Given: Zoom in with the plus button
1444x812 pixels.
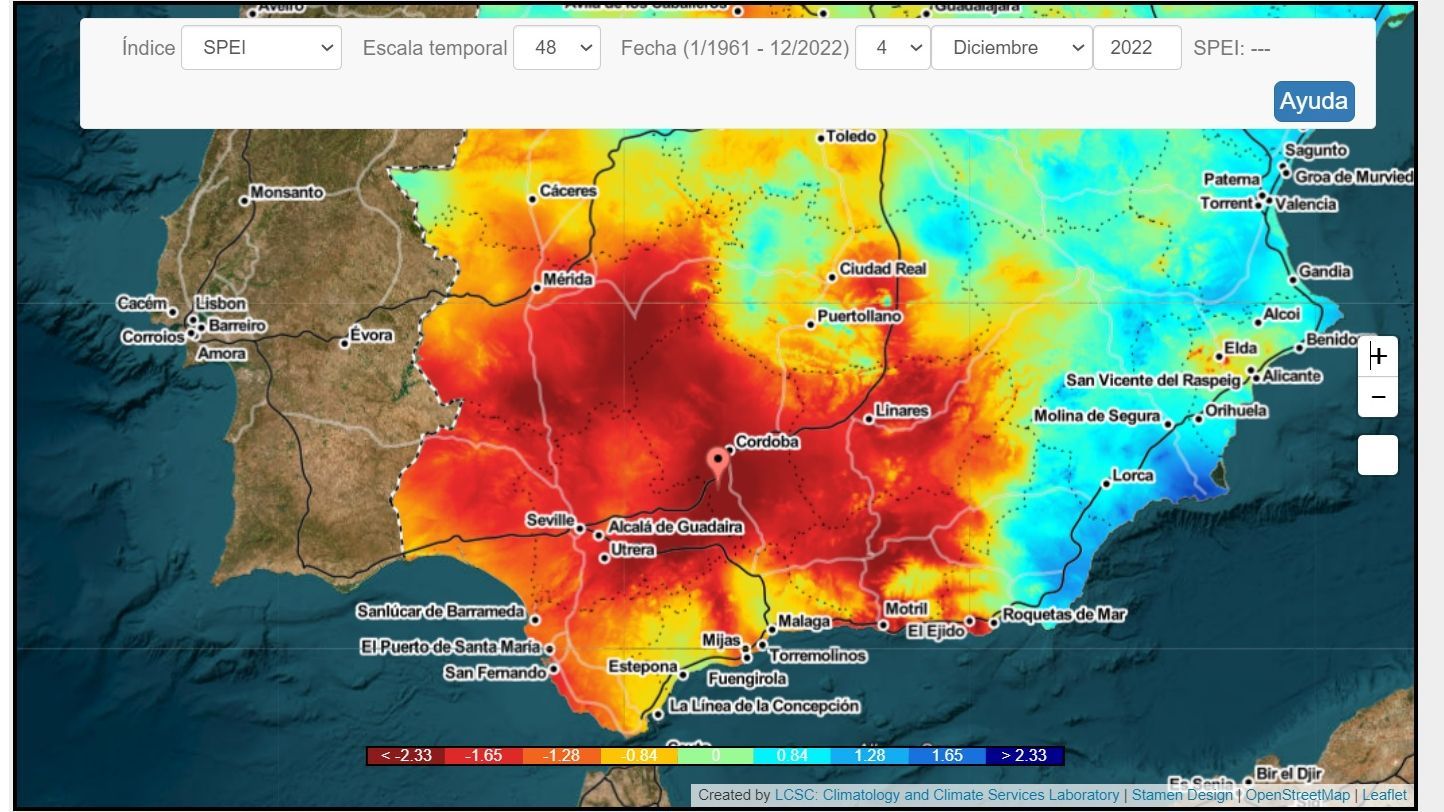Looking at the screenshot, I should (1377, 356).
